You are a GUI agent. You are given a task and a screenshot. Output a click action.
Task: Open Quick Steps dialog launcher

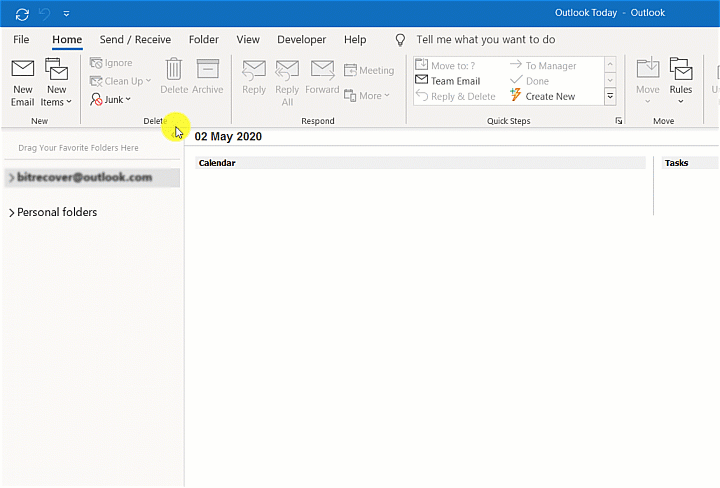click(619, 121)
